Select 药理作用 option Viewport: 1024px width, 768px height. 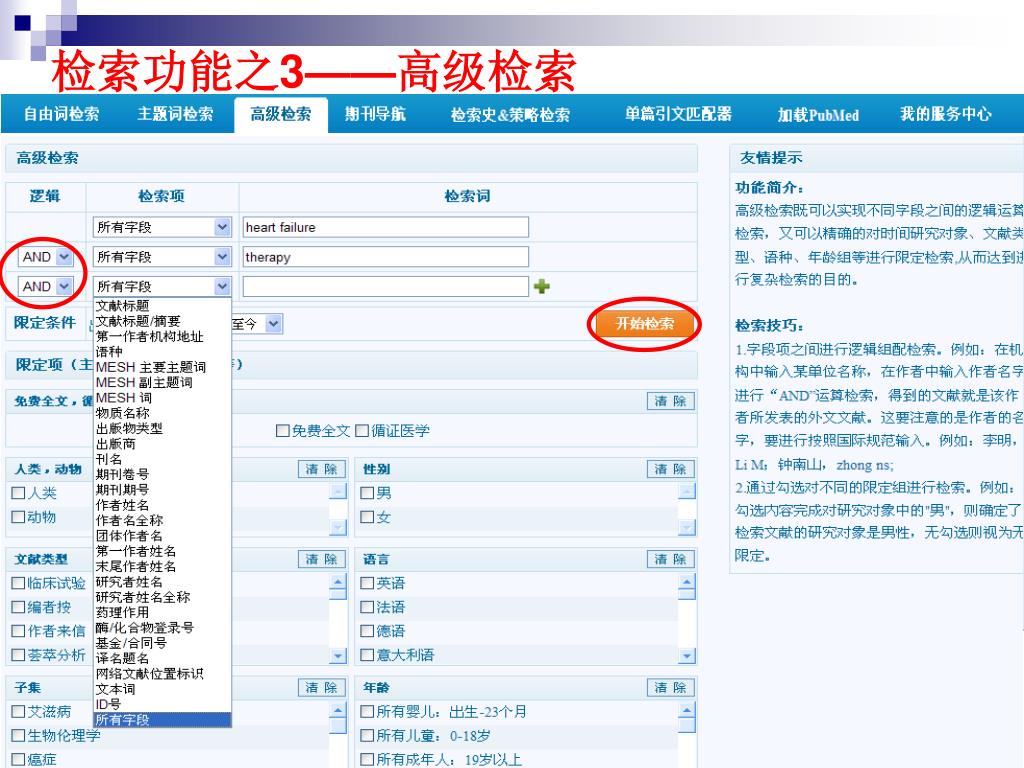tap(162, 613)
